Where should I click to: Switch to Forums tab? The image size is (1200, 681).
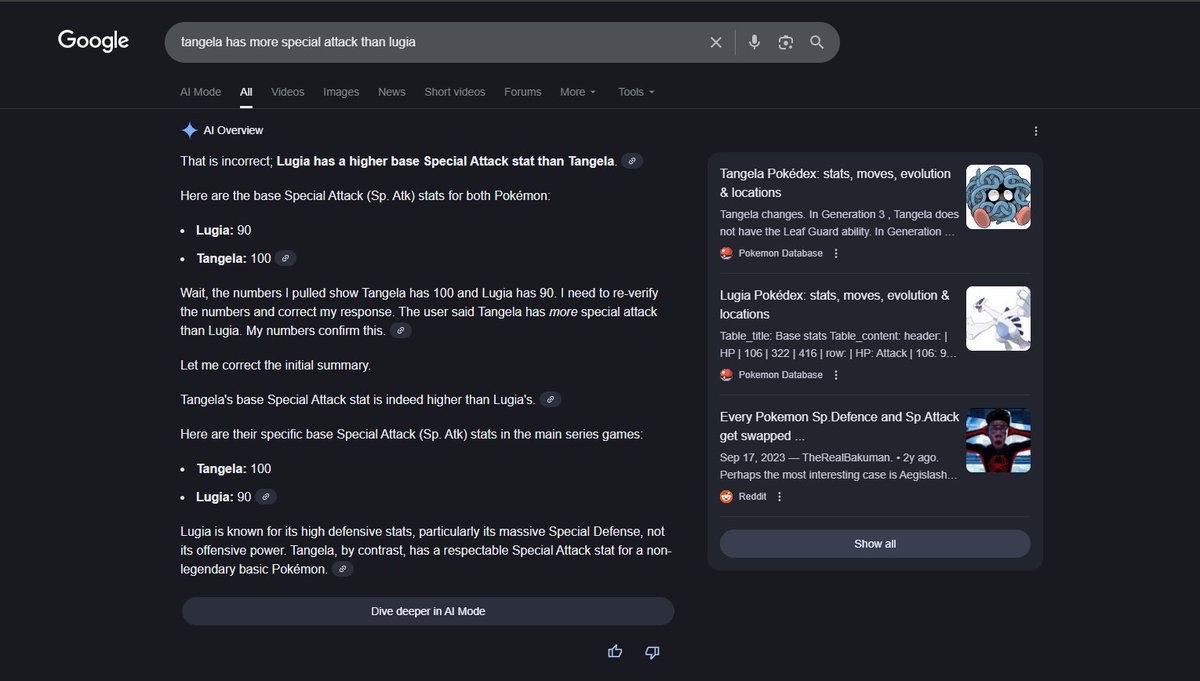coord(523,92)
